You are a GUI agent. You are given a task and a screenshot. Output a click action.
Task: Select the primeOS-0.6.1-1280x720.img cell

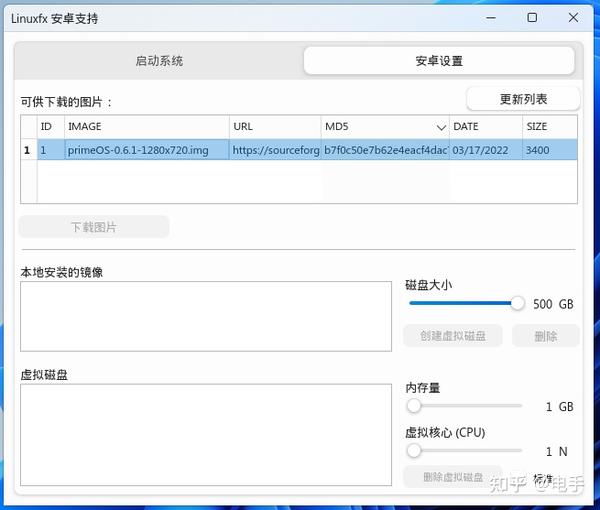[147, 150]
